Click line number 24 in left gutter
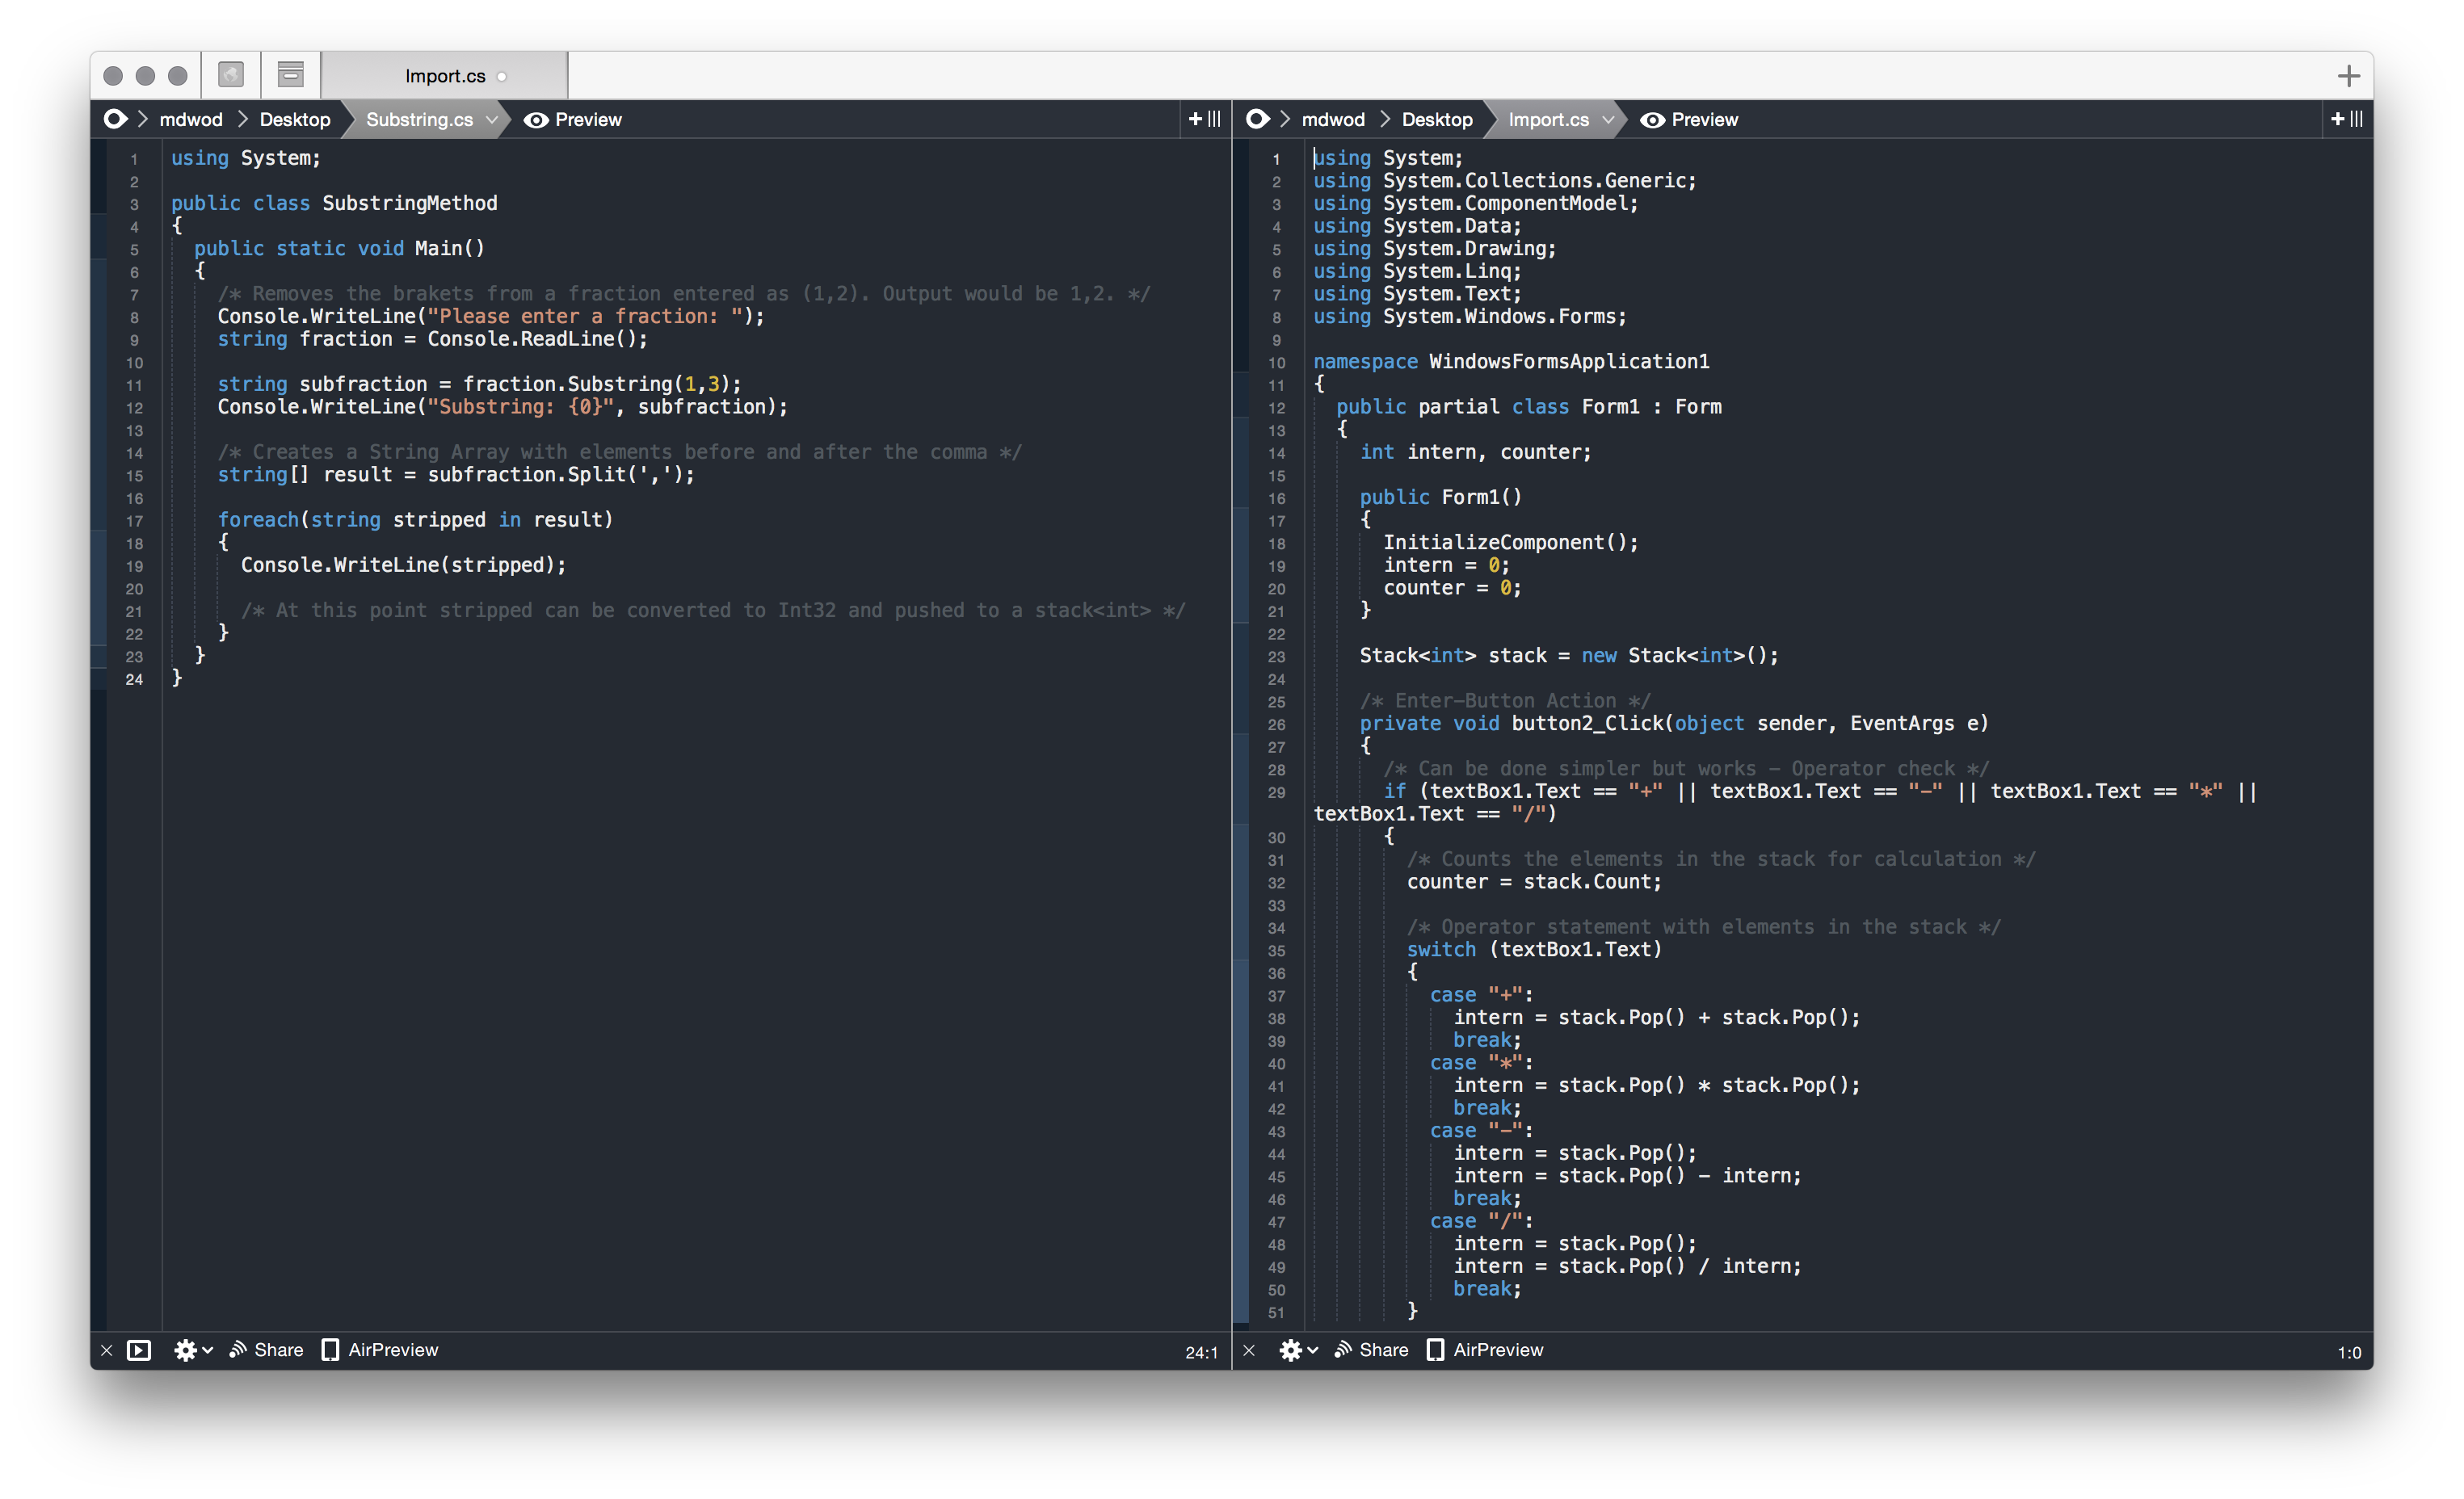 tap(134, 680)
